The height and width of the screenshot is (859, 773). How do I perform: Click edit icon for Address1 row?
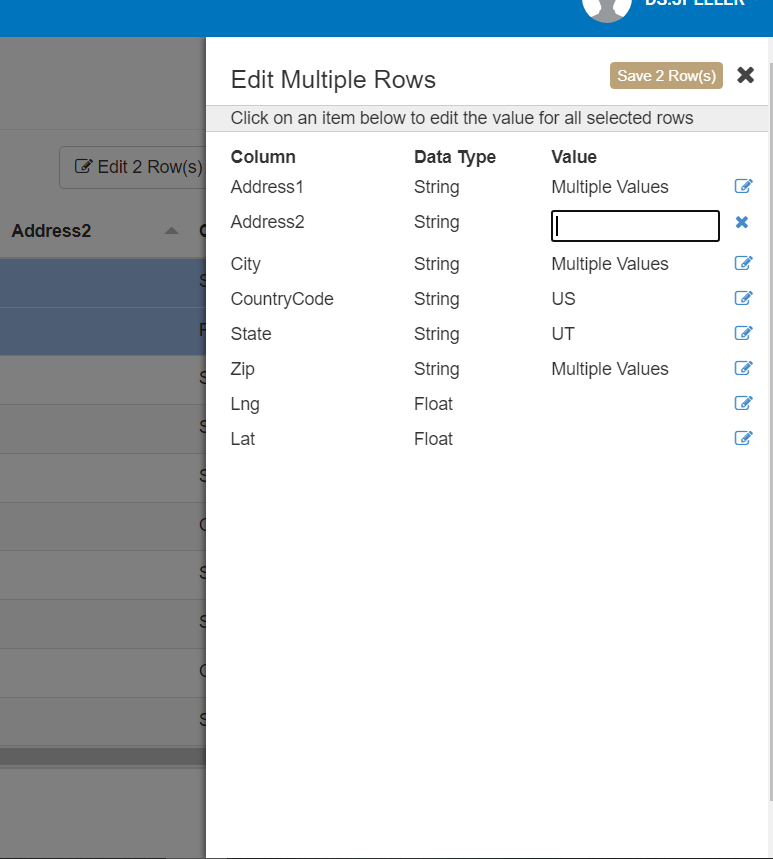[x=743, y=187]
